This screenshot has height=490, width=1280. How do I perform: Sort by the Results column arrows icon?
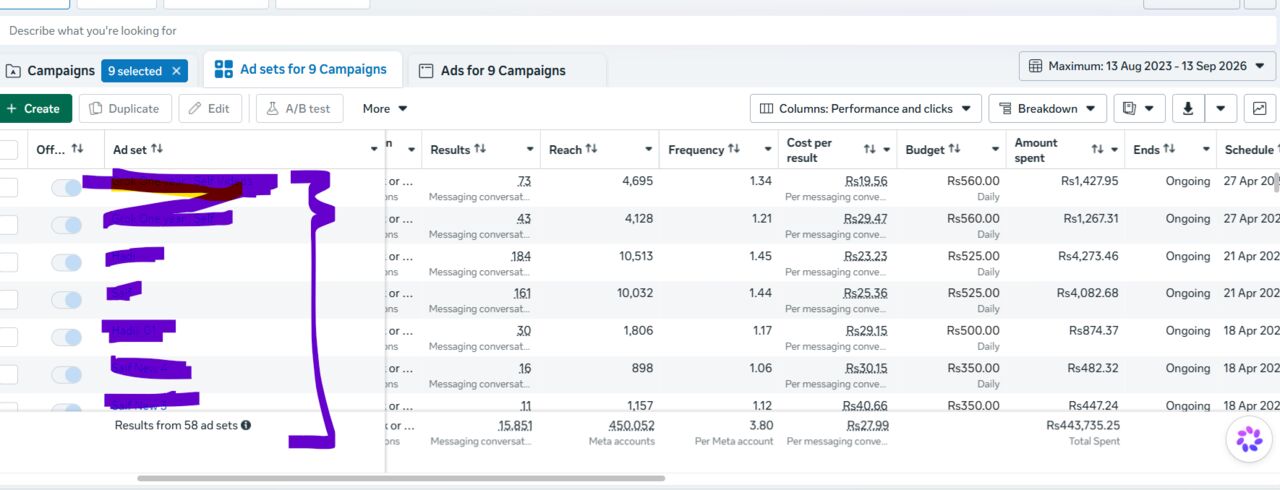[x=480, y=149]
